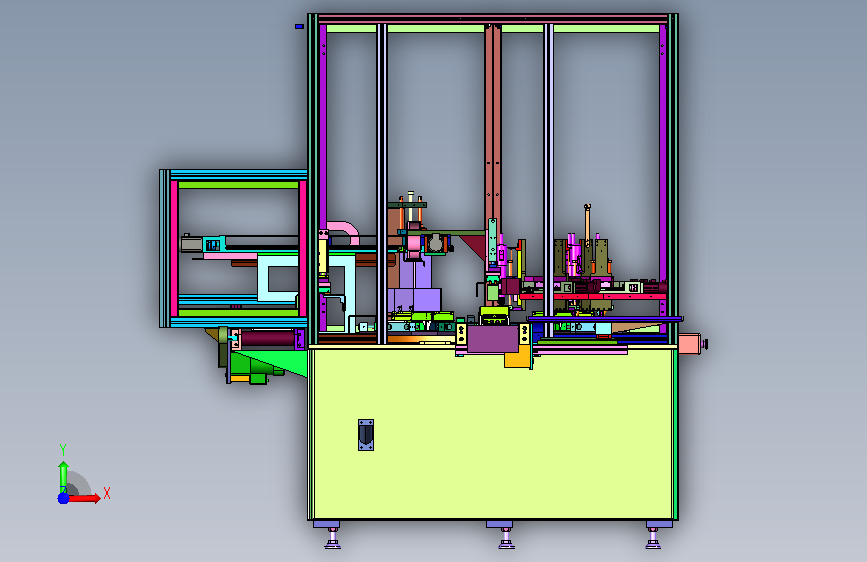Screen dimensions: 867x562
Task: Select the pink curved tube near the left frame
Action: (344, 231)
